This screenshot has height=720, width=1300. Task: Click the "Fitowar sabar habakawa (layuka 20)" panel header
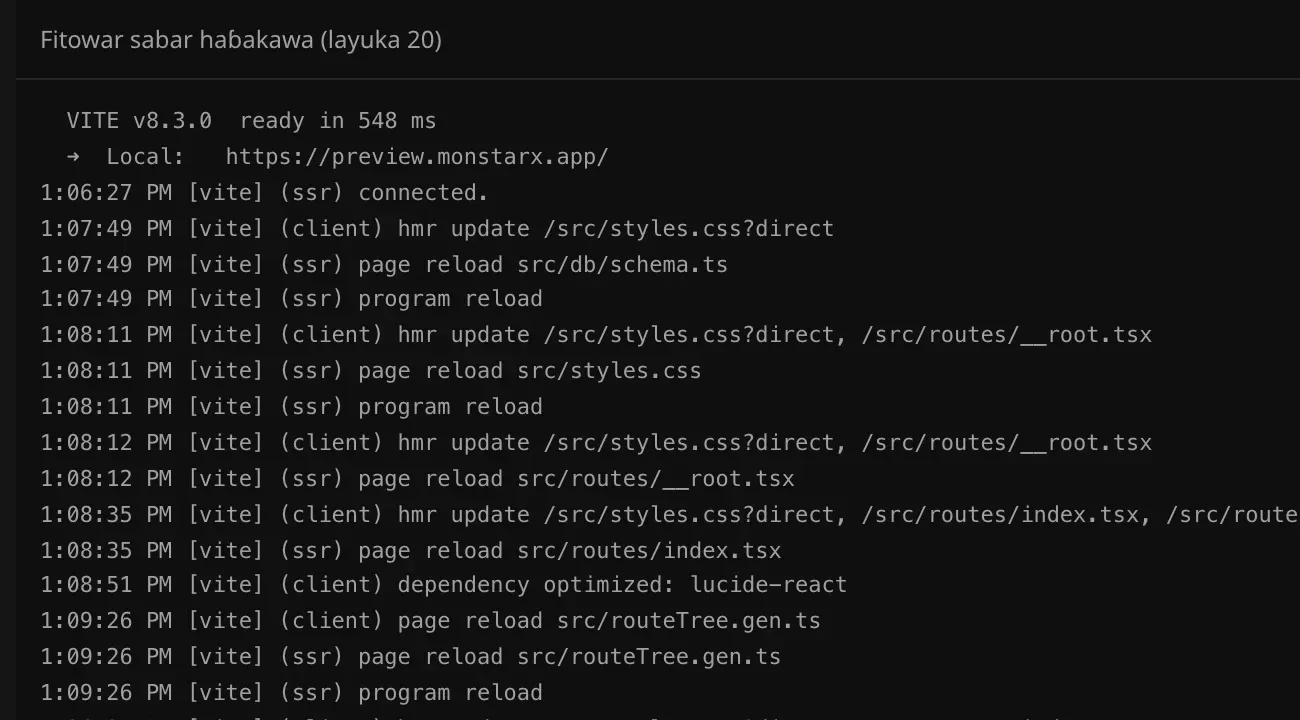pyautogui.click(x=241, y=40)
